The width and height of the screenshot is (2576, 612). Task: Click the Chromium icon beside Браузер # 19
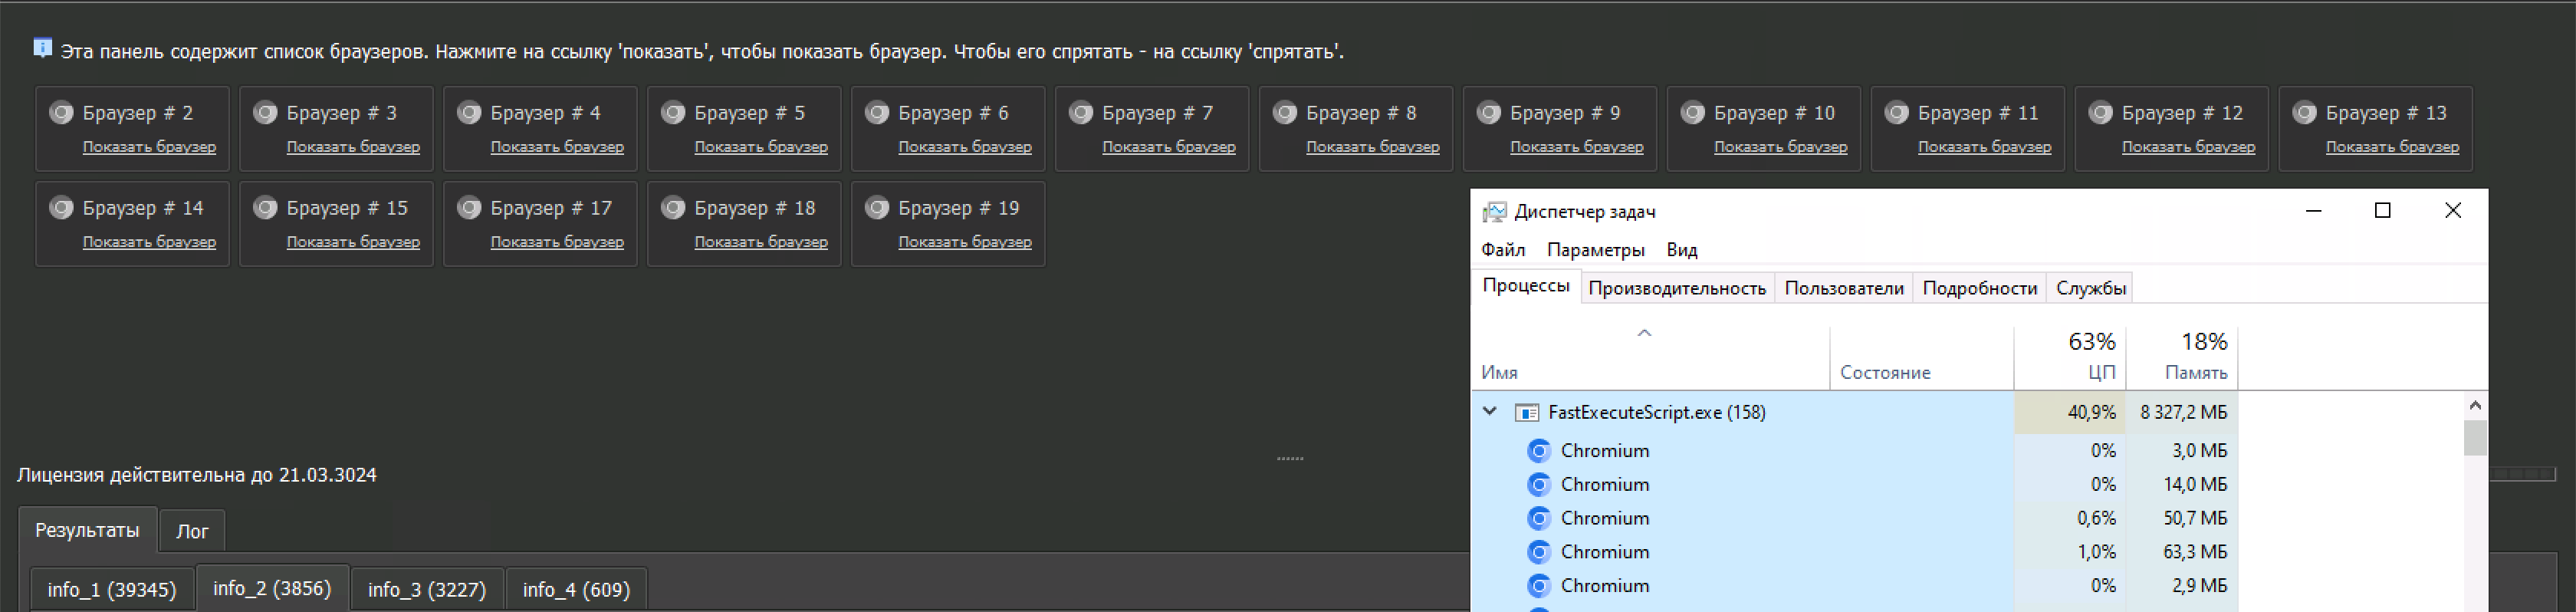(877, 208)
